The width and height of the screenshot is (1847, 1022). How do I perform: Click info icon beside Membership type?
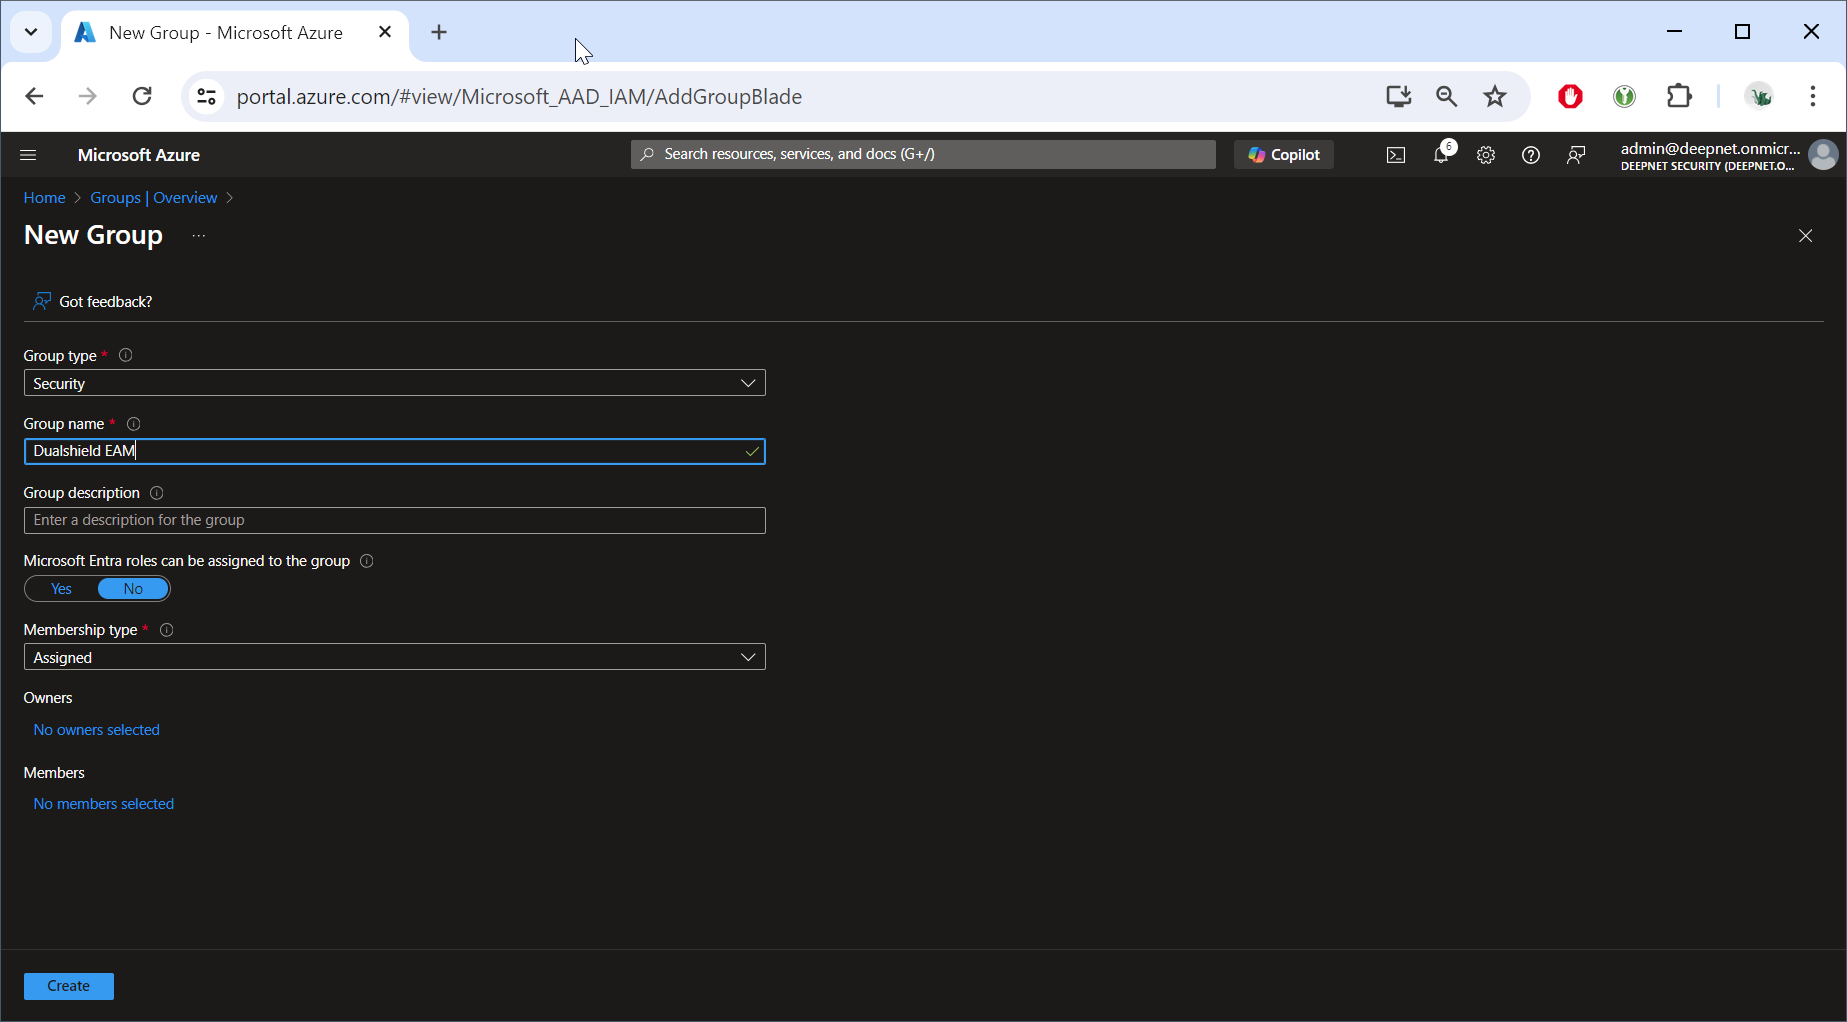tap(167, 630)
